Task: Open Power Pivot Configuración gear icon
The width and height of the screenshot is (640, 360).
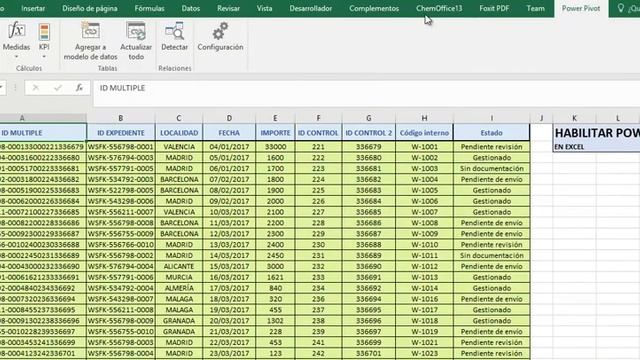Action: (220, 31)
